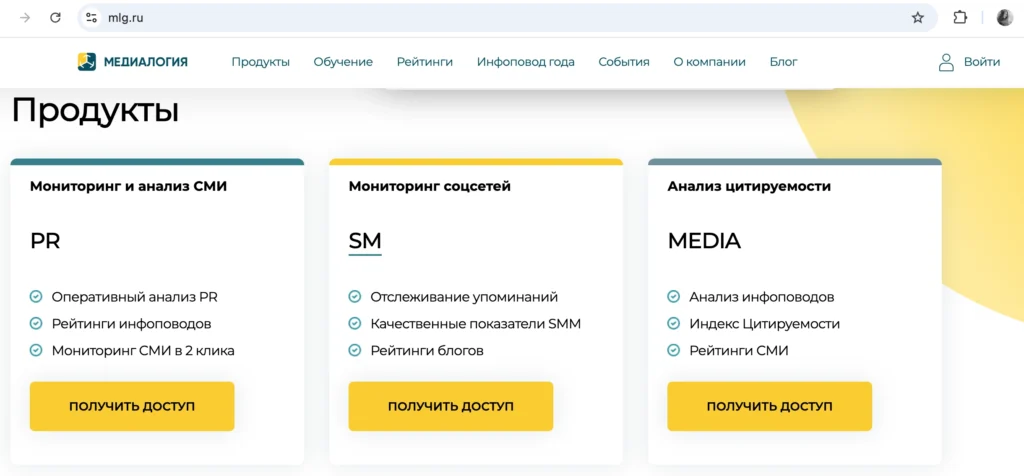The height and width of the screenshot is (476, 1024).
Task: Click checkmark icon beside Качественные показатели SMM
Action: tap(355, 324)
